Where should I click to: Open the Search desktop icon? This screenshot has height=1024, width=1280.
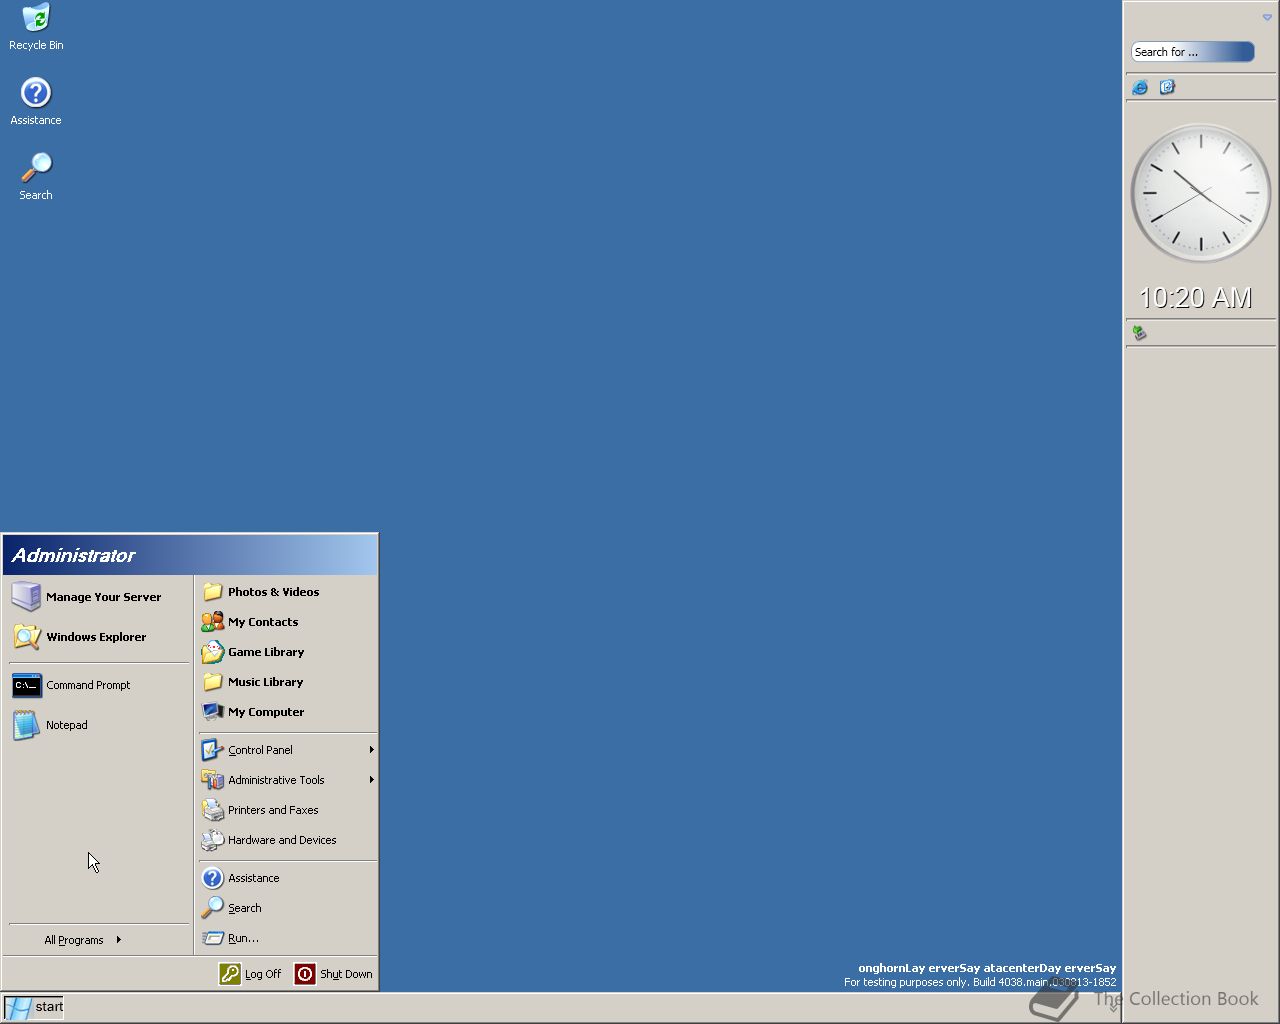(x=36, y=177)
